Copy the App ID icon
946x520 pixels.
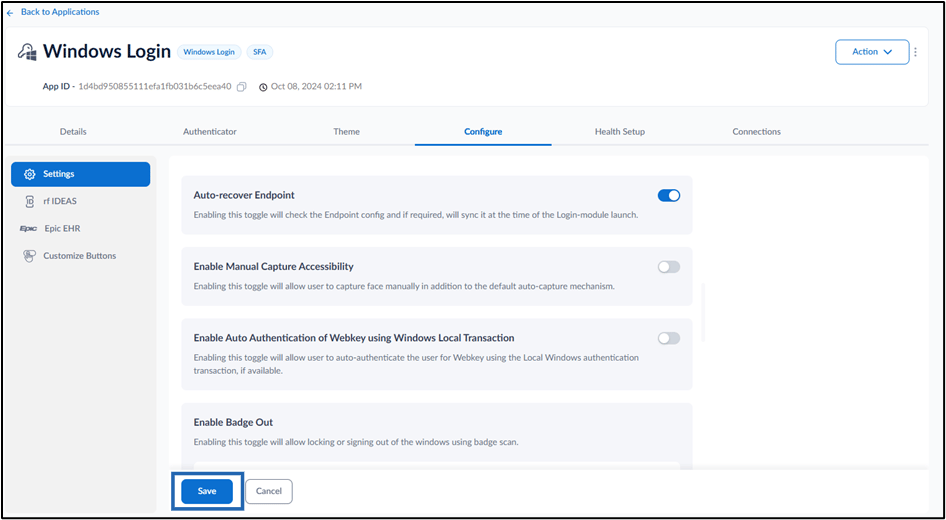[x=241, y=87]
